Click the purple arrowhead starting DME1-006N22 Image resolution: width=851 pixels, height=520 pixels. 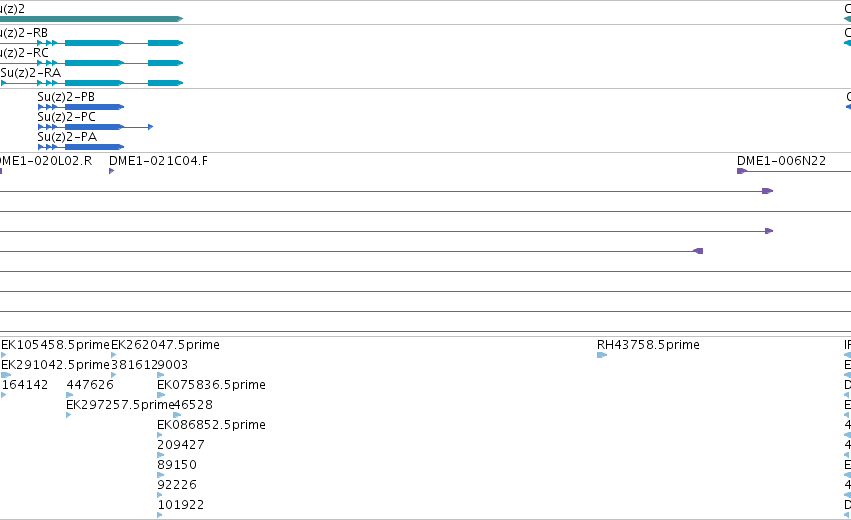pyautogui.click(x=741, y=172)
